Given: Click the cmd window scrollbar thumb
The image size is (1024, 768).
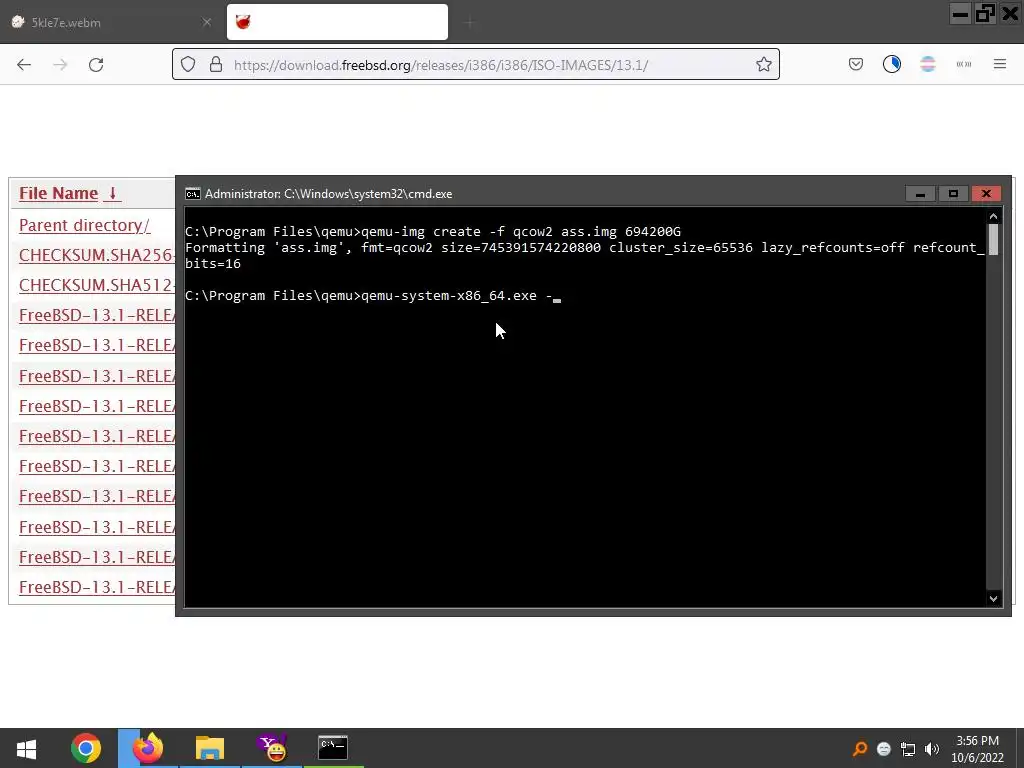Looking at the screenshot, I should (993, 240).
